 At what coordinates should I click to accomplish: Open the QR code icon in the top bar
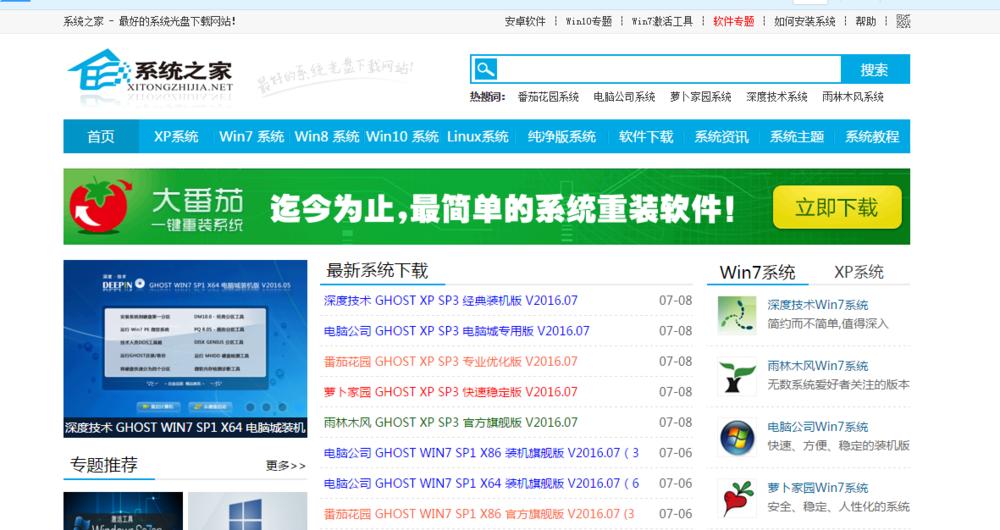(x=903, y=21)
